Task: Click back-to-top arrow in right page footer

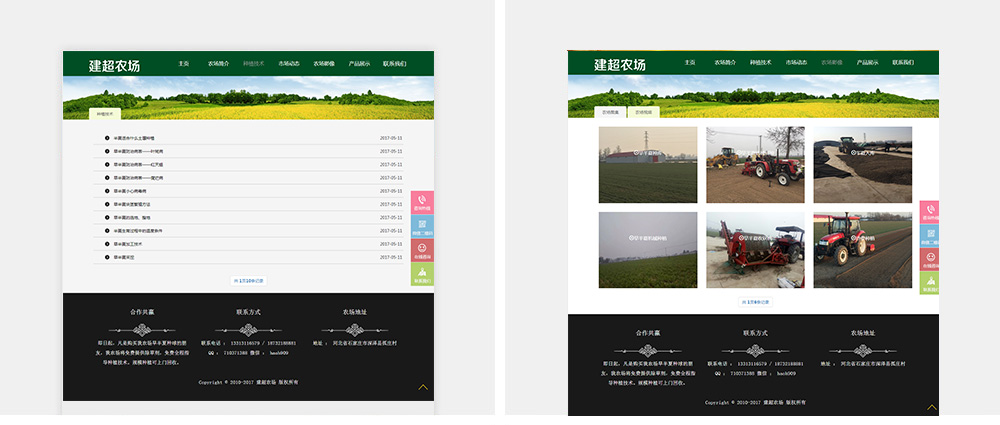Action: coord(932,407)
